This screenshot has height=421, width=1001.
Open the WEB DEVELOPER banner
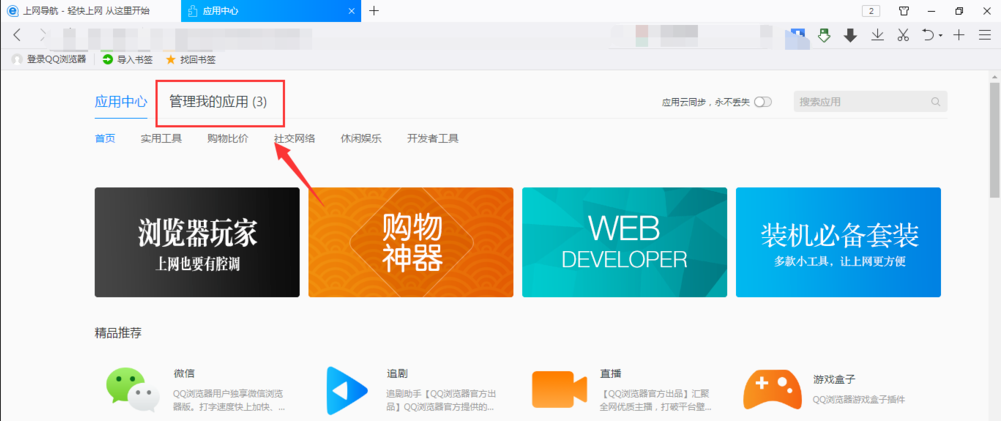pos(624,242)
